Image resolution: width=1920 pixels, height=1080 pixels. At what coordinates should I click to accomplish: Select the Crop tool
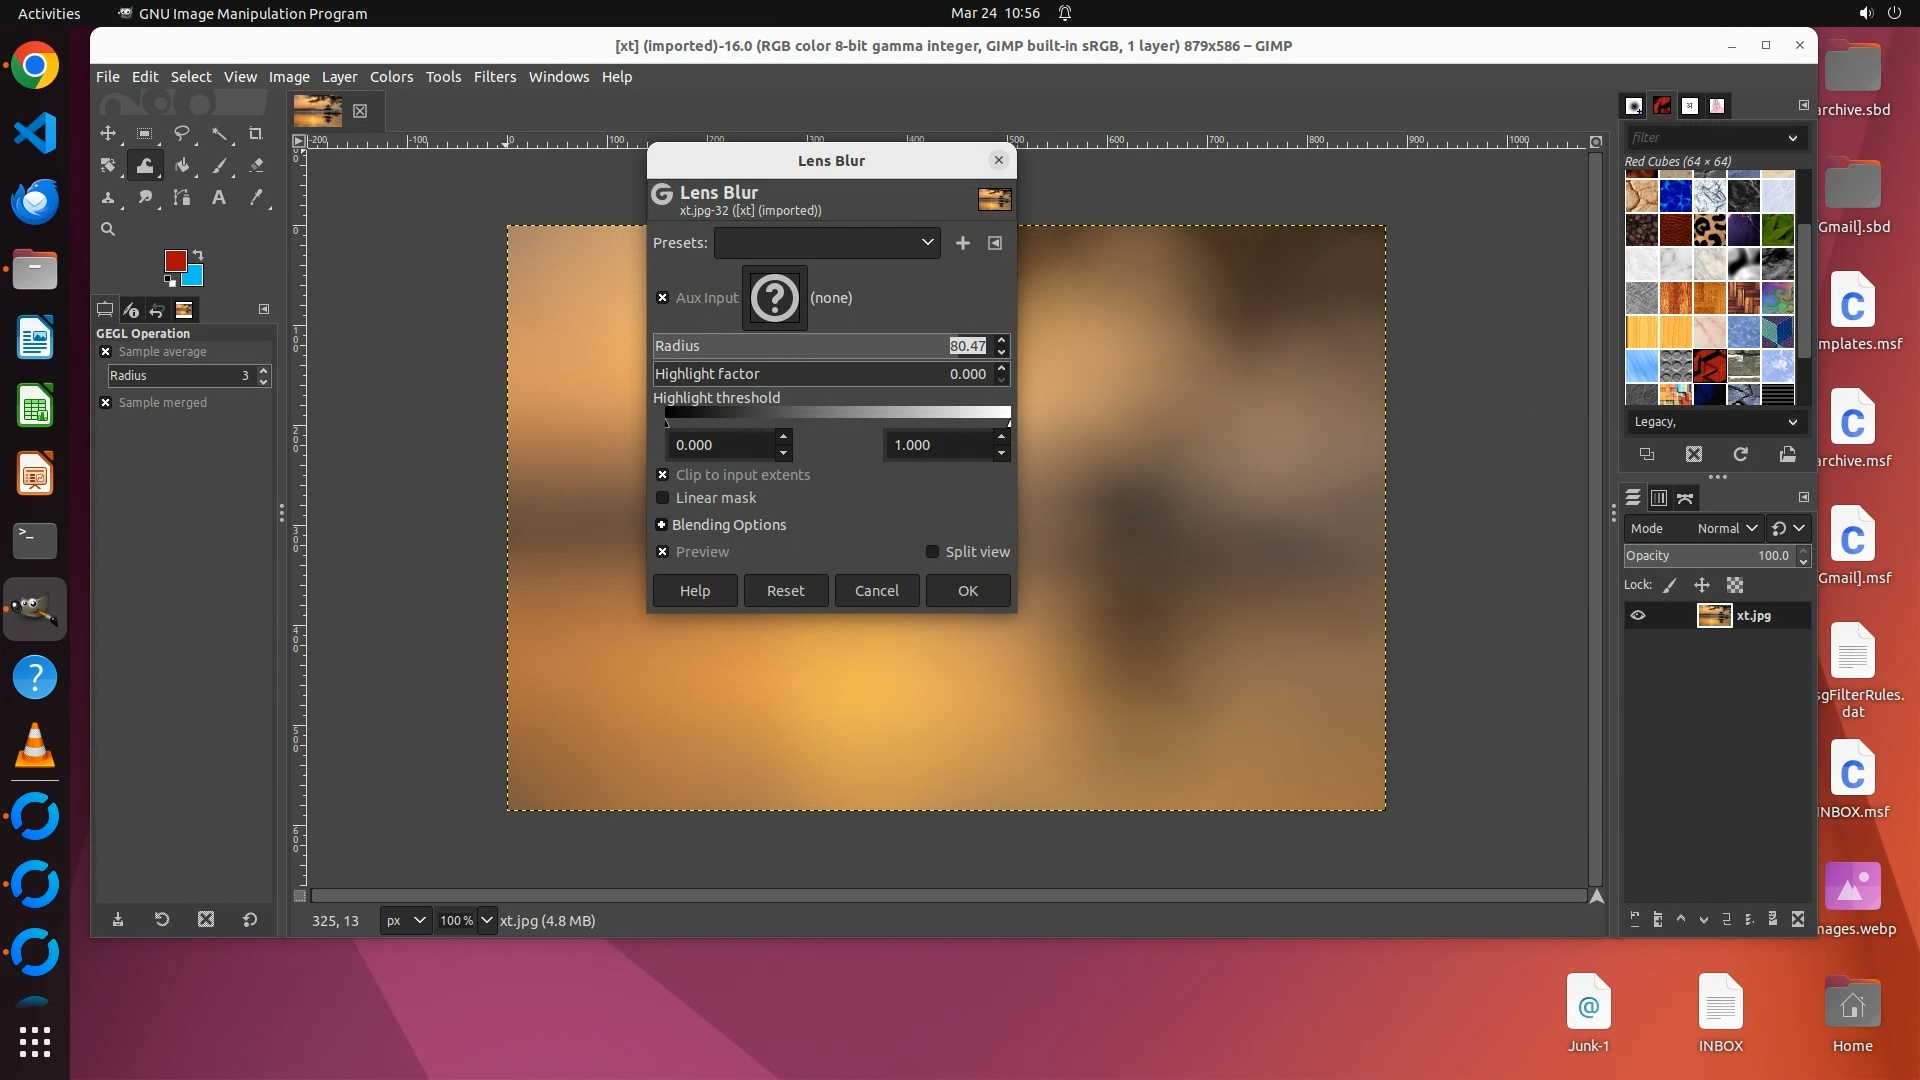click(x=255, y=133)
